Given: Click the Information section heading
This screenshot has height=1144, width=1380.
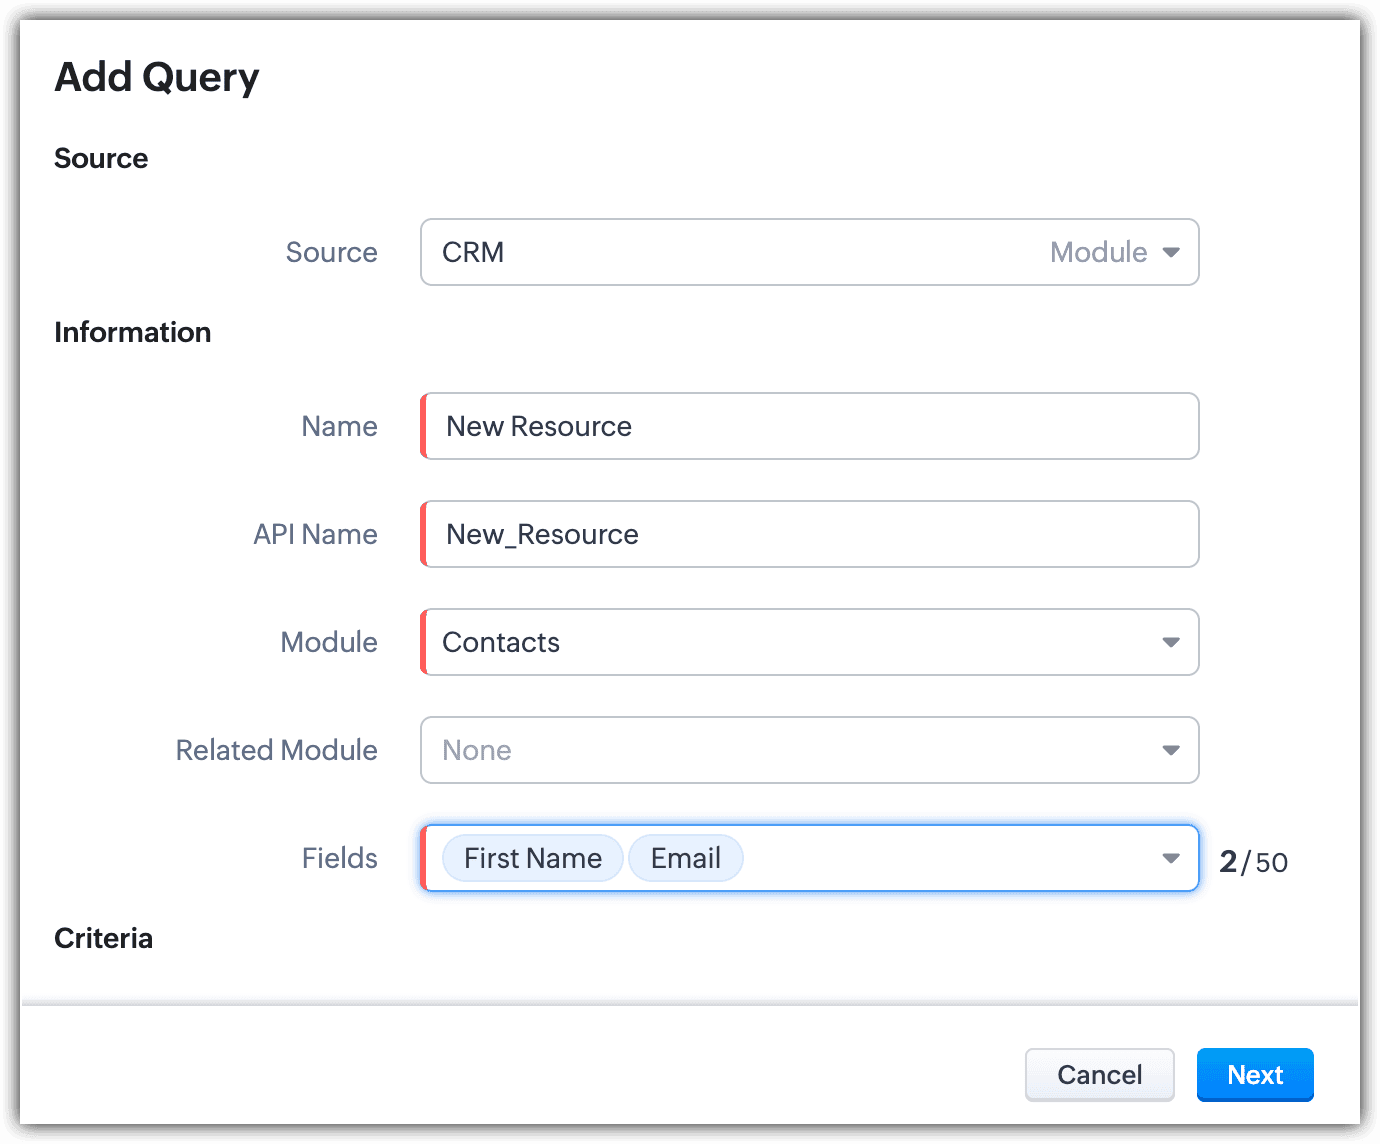Looking at the screenshot, I should 133,332.
